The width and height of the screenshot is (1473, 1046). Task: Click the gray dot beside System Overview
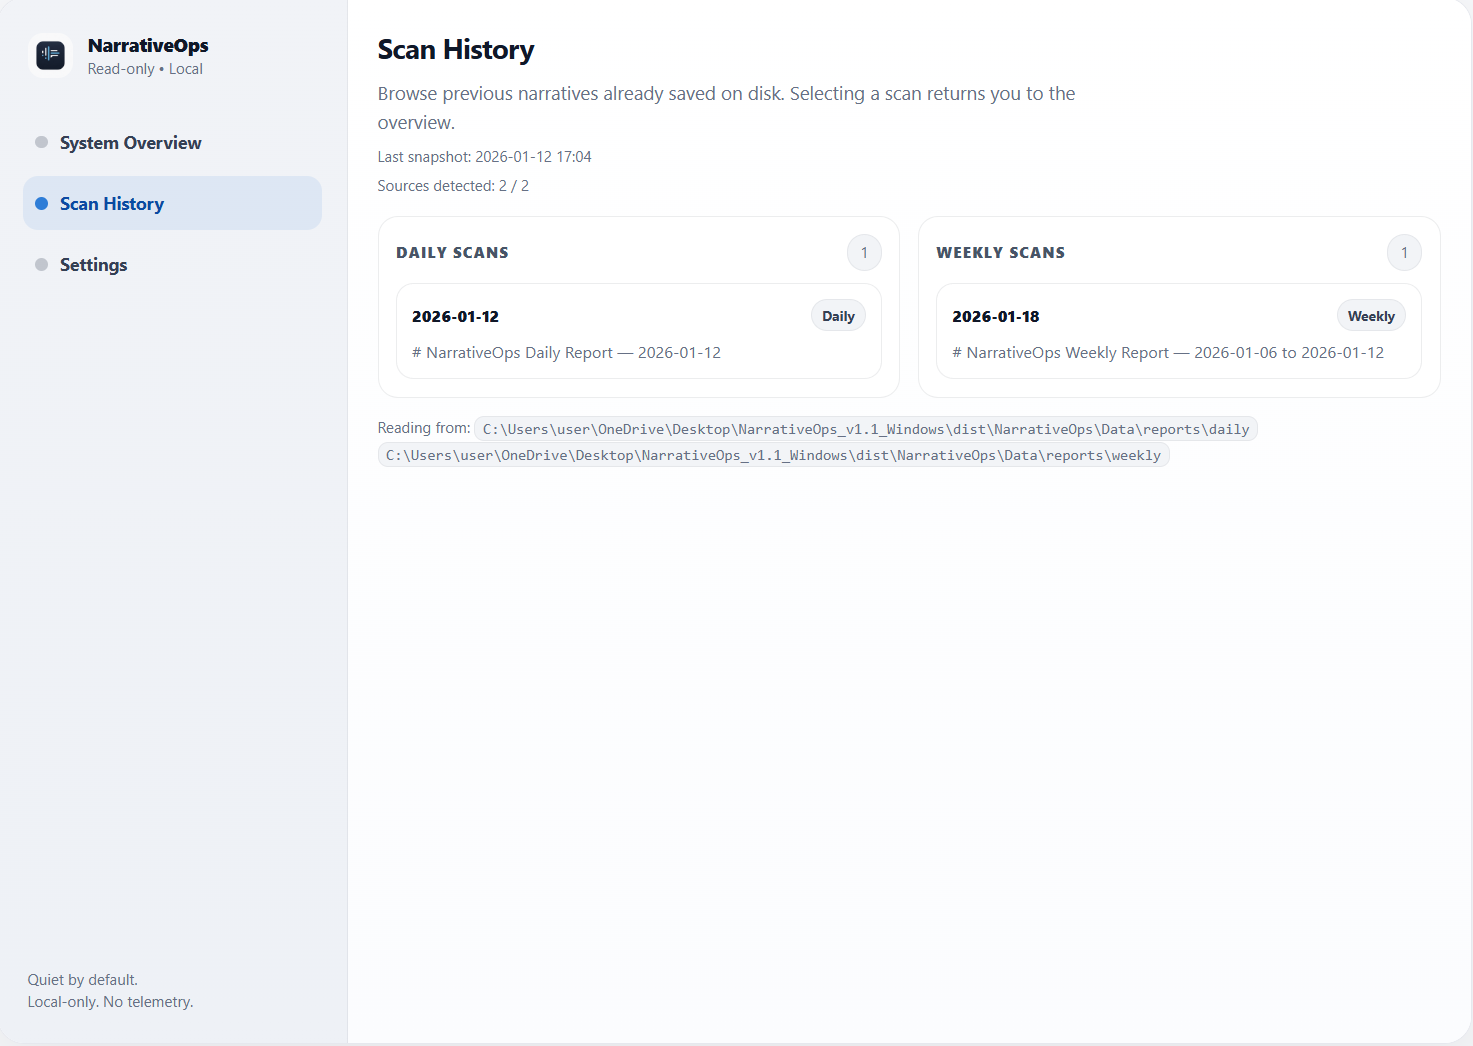click(x=41, y=142)
